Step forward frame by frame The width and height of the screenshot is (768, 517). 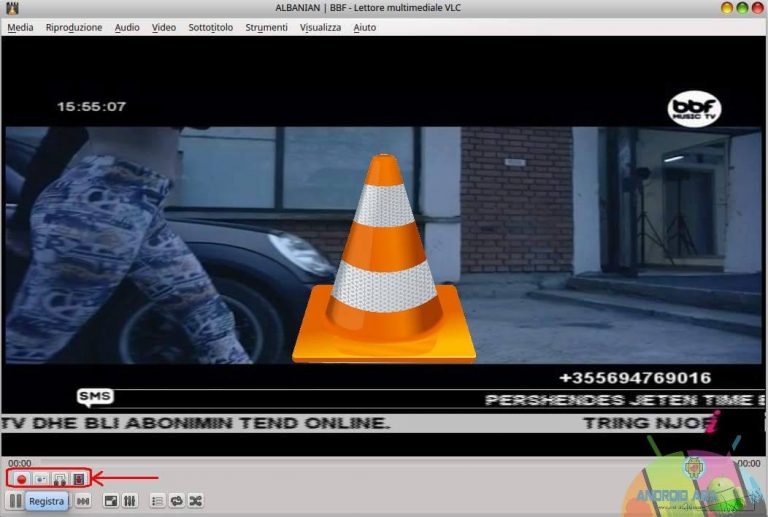[79, 479]
